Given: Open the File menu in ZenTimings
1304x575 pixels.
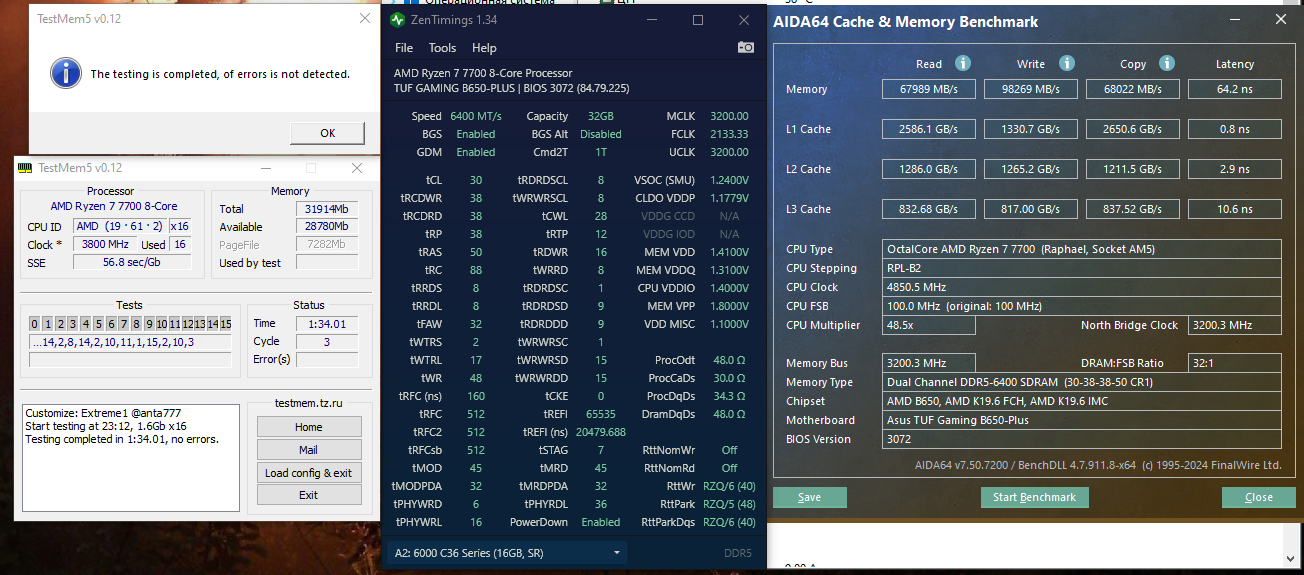Looking at the screenshot, I should (x=404, y=47).
